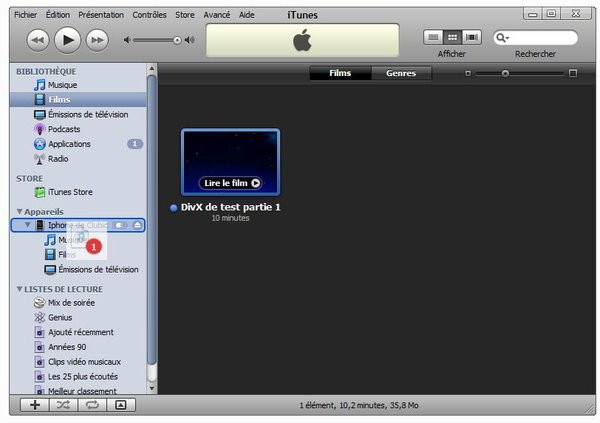The height and width of the screenshot is (423, 600).
Task: Click the 10 minutes duration text
Action: pos(230,218)
